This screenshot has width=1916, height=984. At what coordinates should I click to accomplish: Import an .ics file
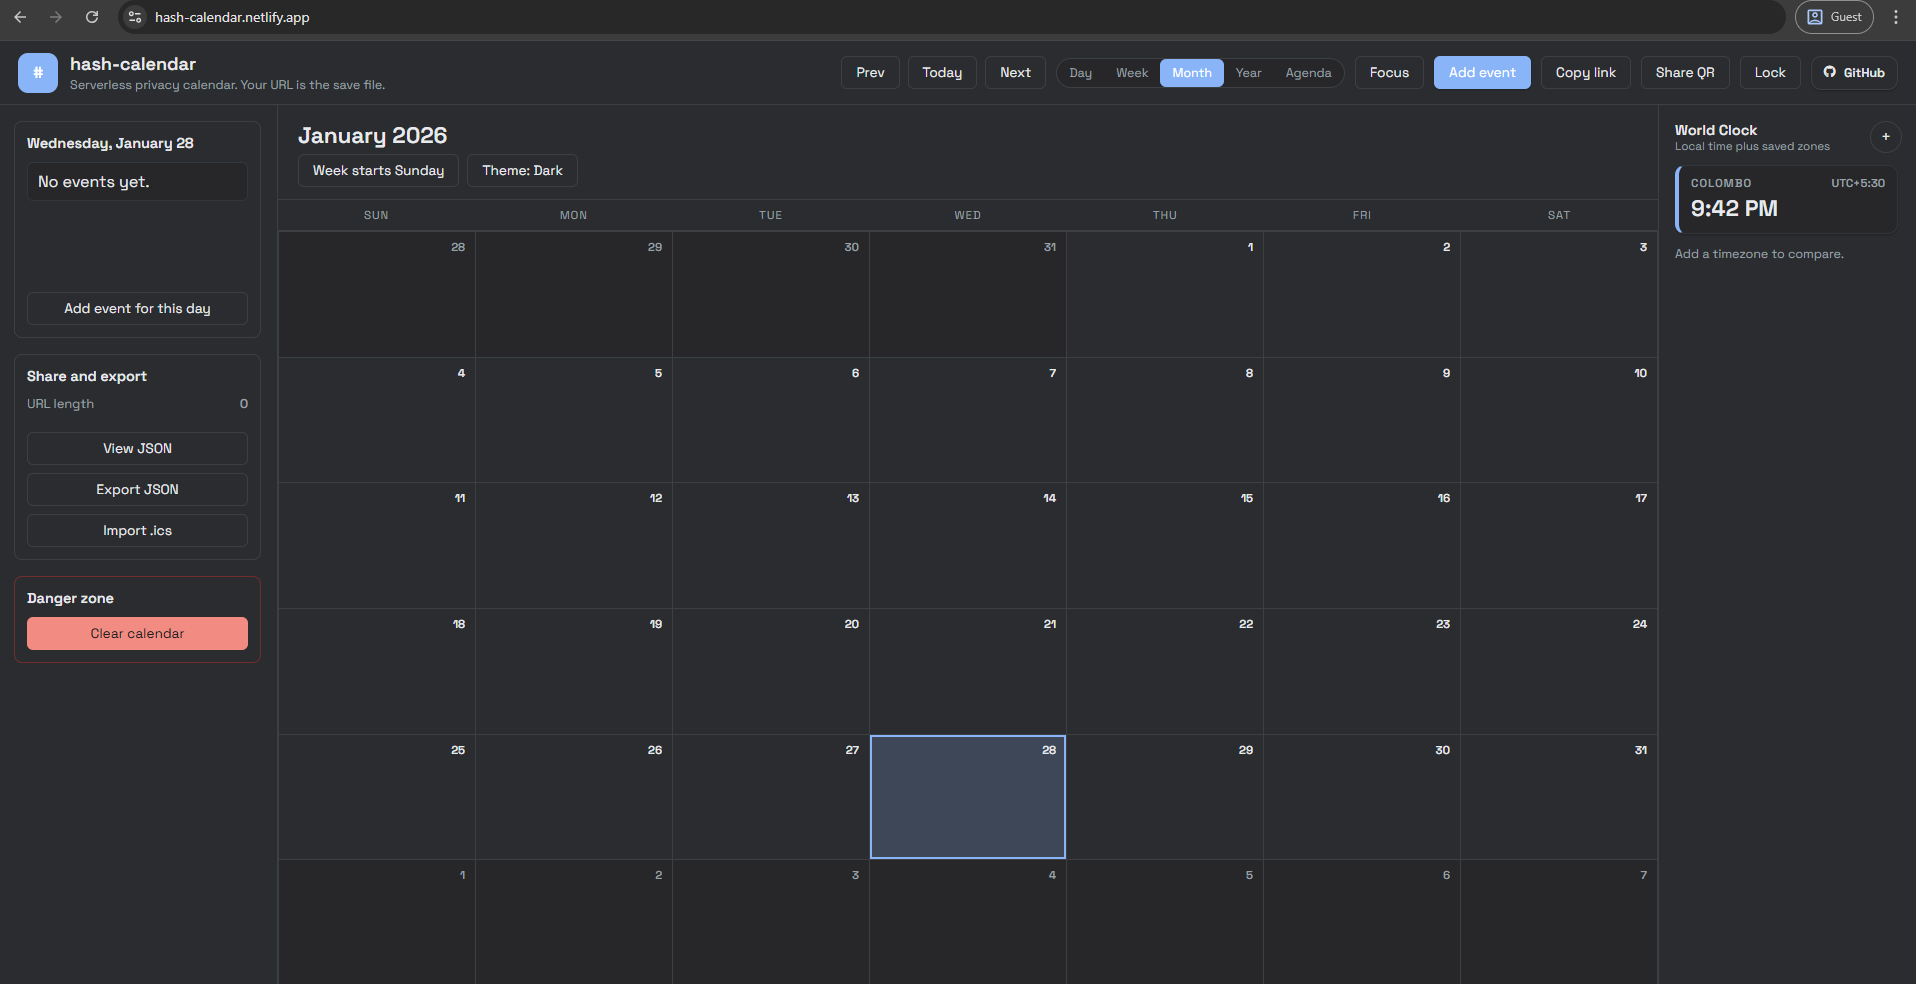(x=137, y=531)
